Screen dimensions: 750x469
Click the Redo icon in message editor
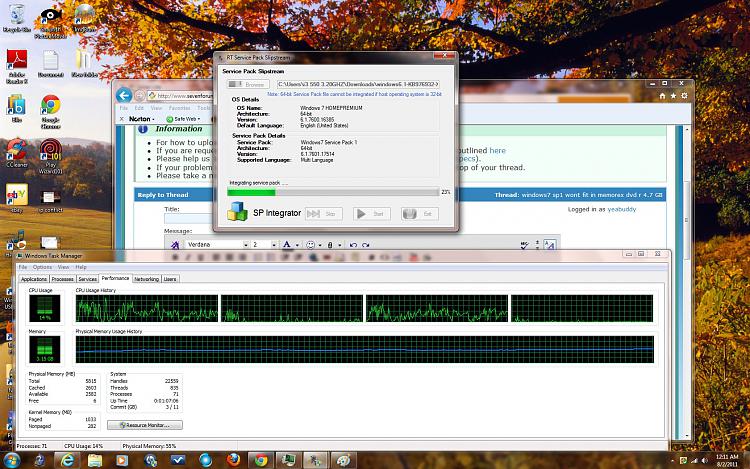tap(366, 245)
